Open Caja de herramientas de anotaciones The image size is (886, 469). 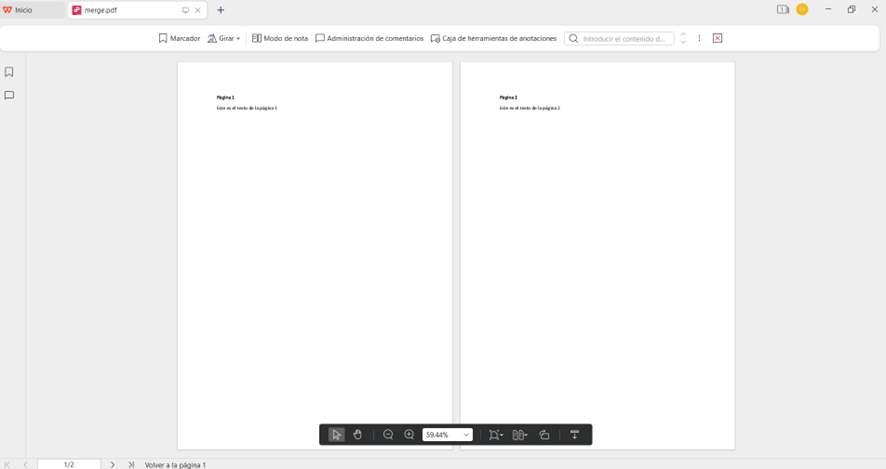(x=494, y=38)
